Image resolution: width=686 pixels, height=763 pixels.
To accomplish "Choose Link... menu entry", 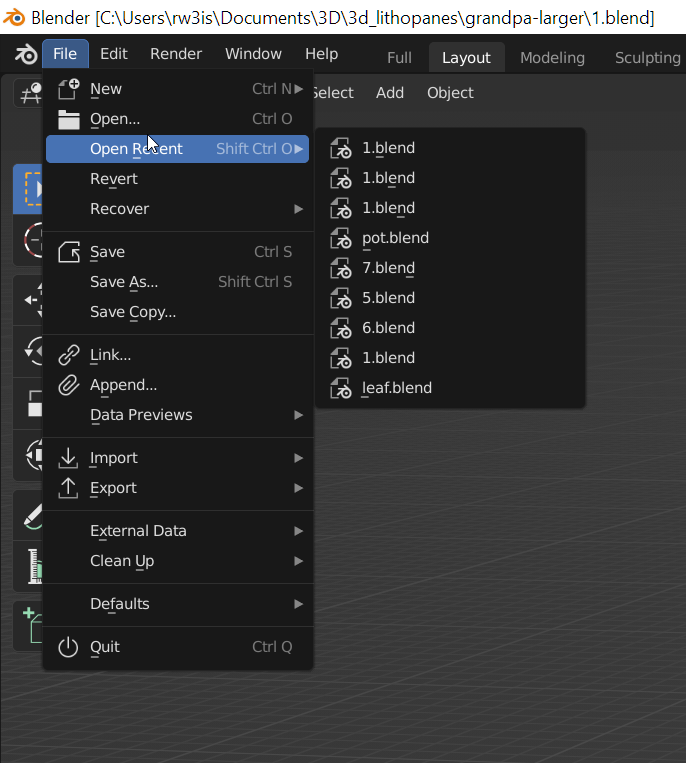I will coord(178,355).
